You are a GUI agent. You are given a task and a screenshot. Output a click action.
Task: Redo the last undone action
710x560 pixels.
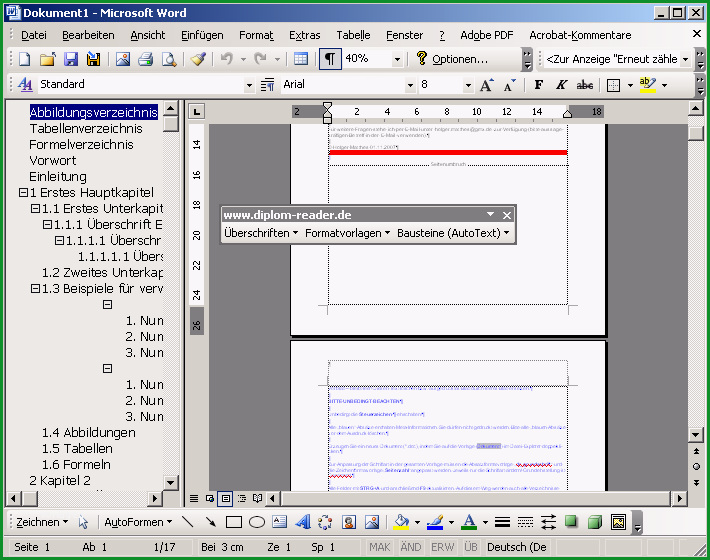click(x=260, y=59)
